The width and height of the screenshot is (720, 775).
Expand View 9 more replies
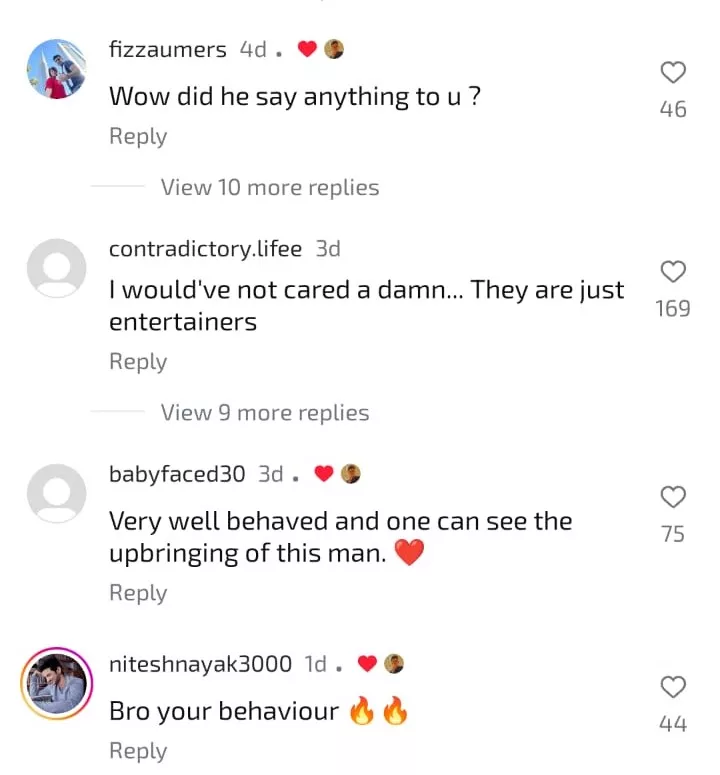(x=265, y=413)
